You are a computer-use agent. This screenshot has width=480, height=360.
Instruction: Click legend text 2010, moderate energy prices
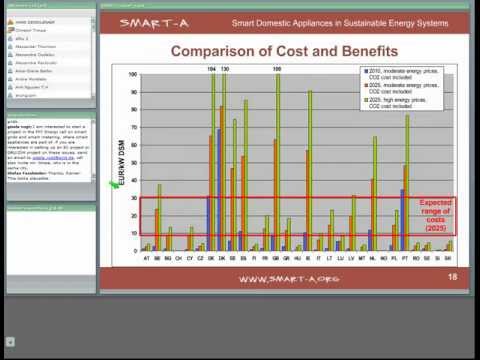(x=404, y=71)
